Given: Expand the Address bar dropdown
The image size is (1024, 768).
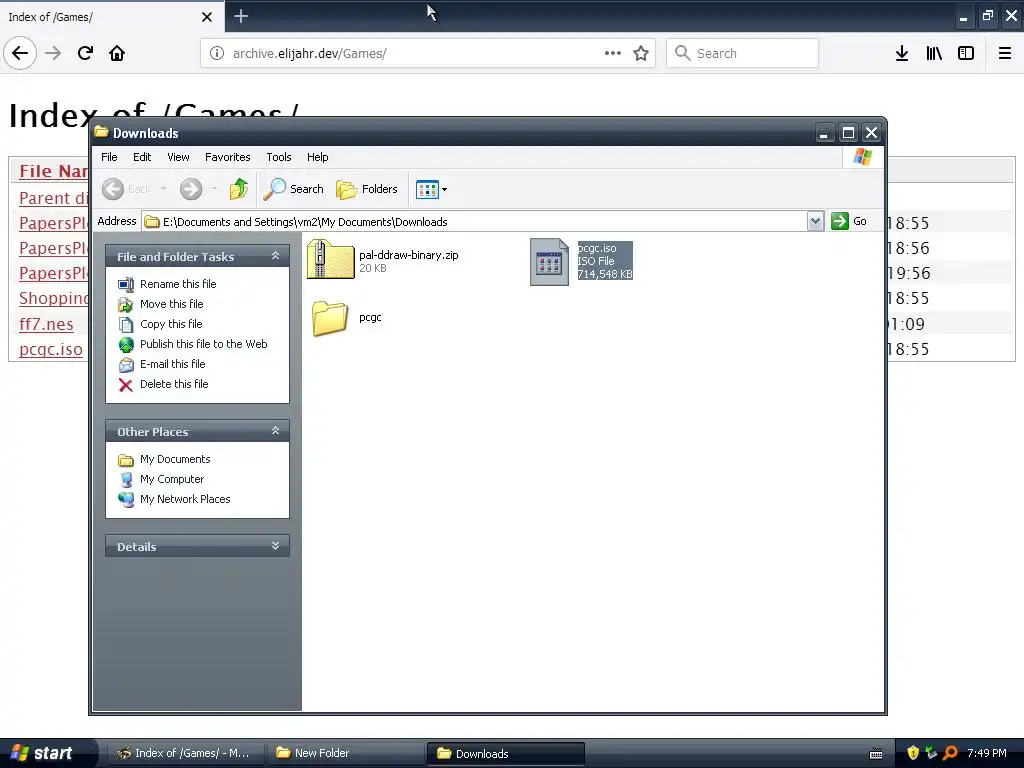Looking at the screenshot, I should [815, 221].
